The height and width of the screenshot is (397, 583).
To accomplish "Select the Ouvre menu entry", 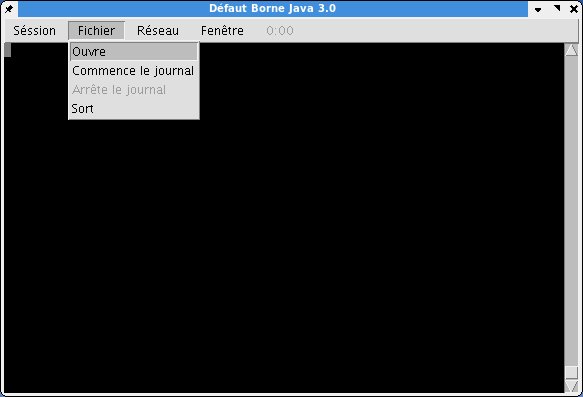I will 134,52.
